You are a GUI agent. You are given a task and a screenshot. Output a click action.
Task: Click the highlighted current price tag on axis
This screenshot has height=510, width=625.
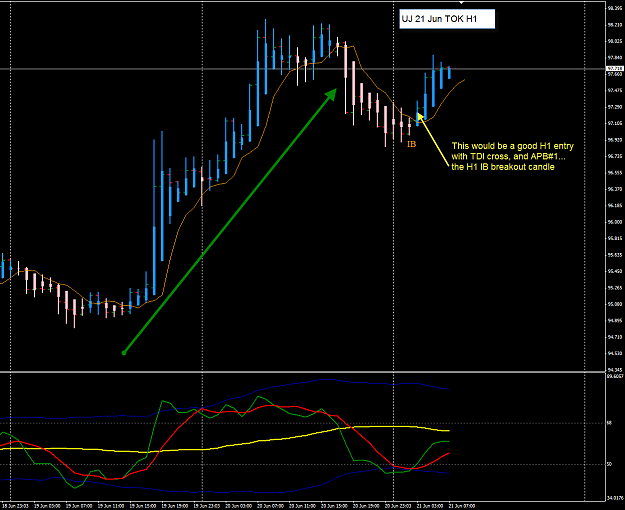point(614,69)
